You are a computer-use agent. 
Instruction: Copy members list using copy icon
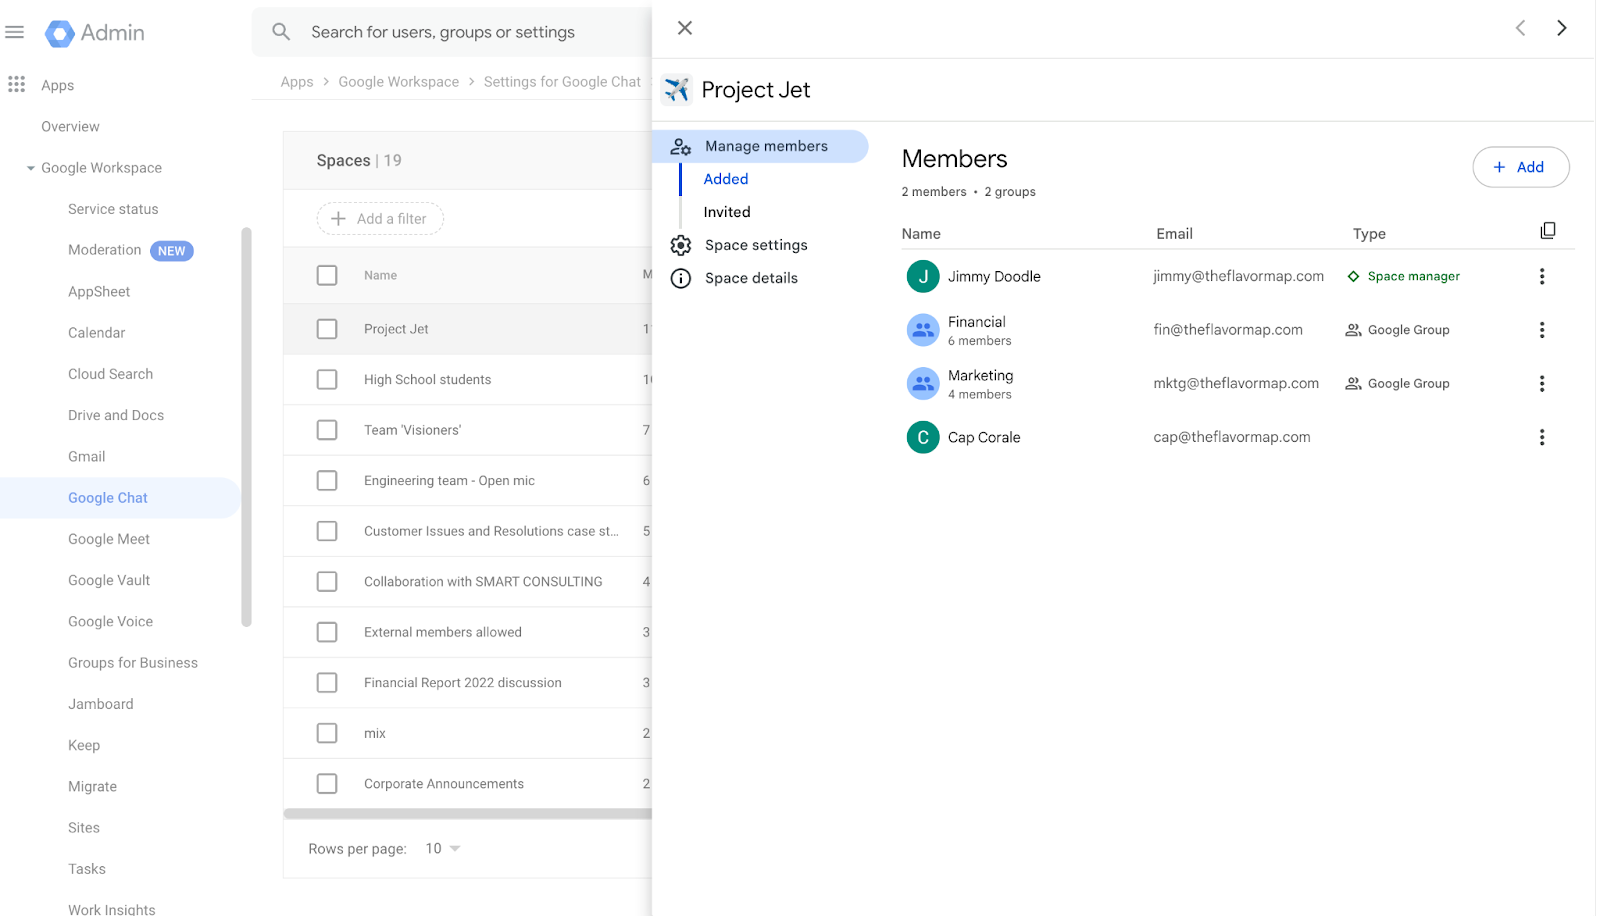point(1548,231)
